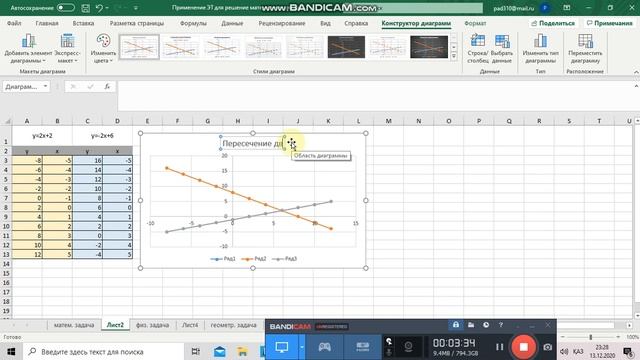Click the Примечания comments button
The height and width of the screenshot is (360, 640).
click(x=609, y=23)
